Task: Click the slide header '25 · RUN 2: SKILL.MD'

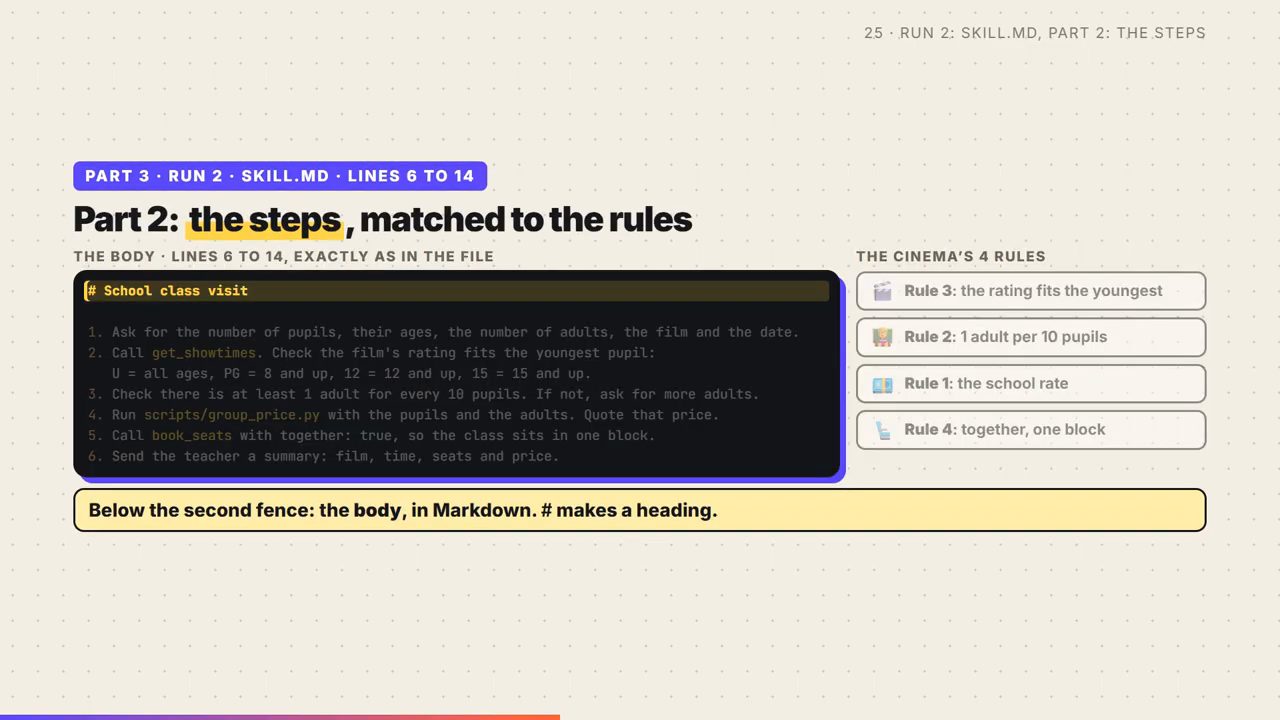Action: click(x=1035, y=33)
